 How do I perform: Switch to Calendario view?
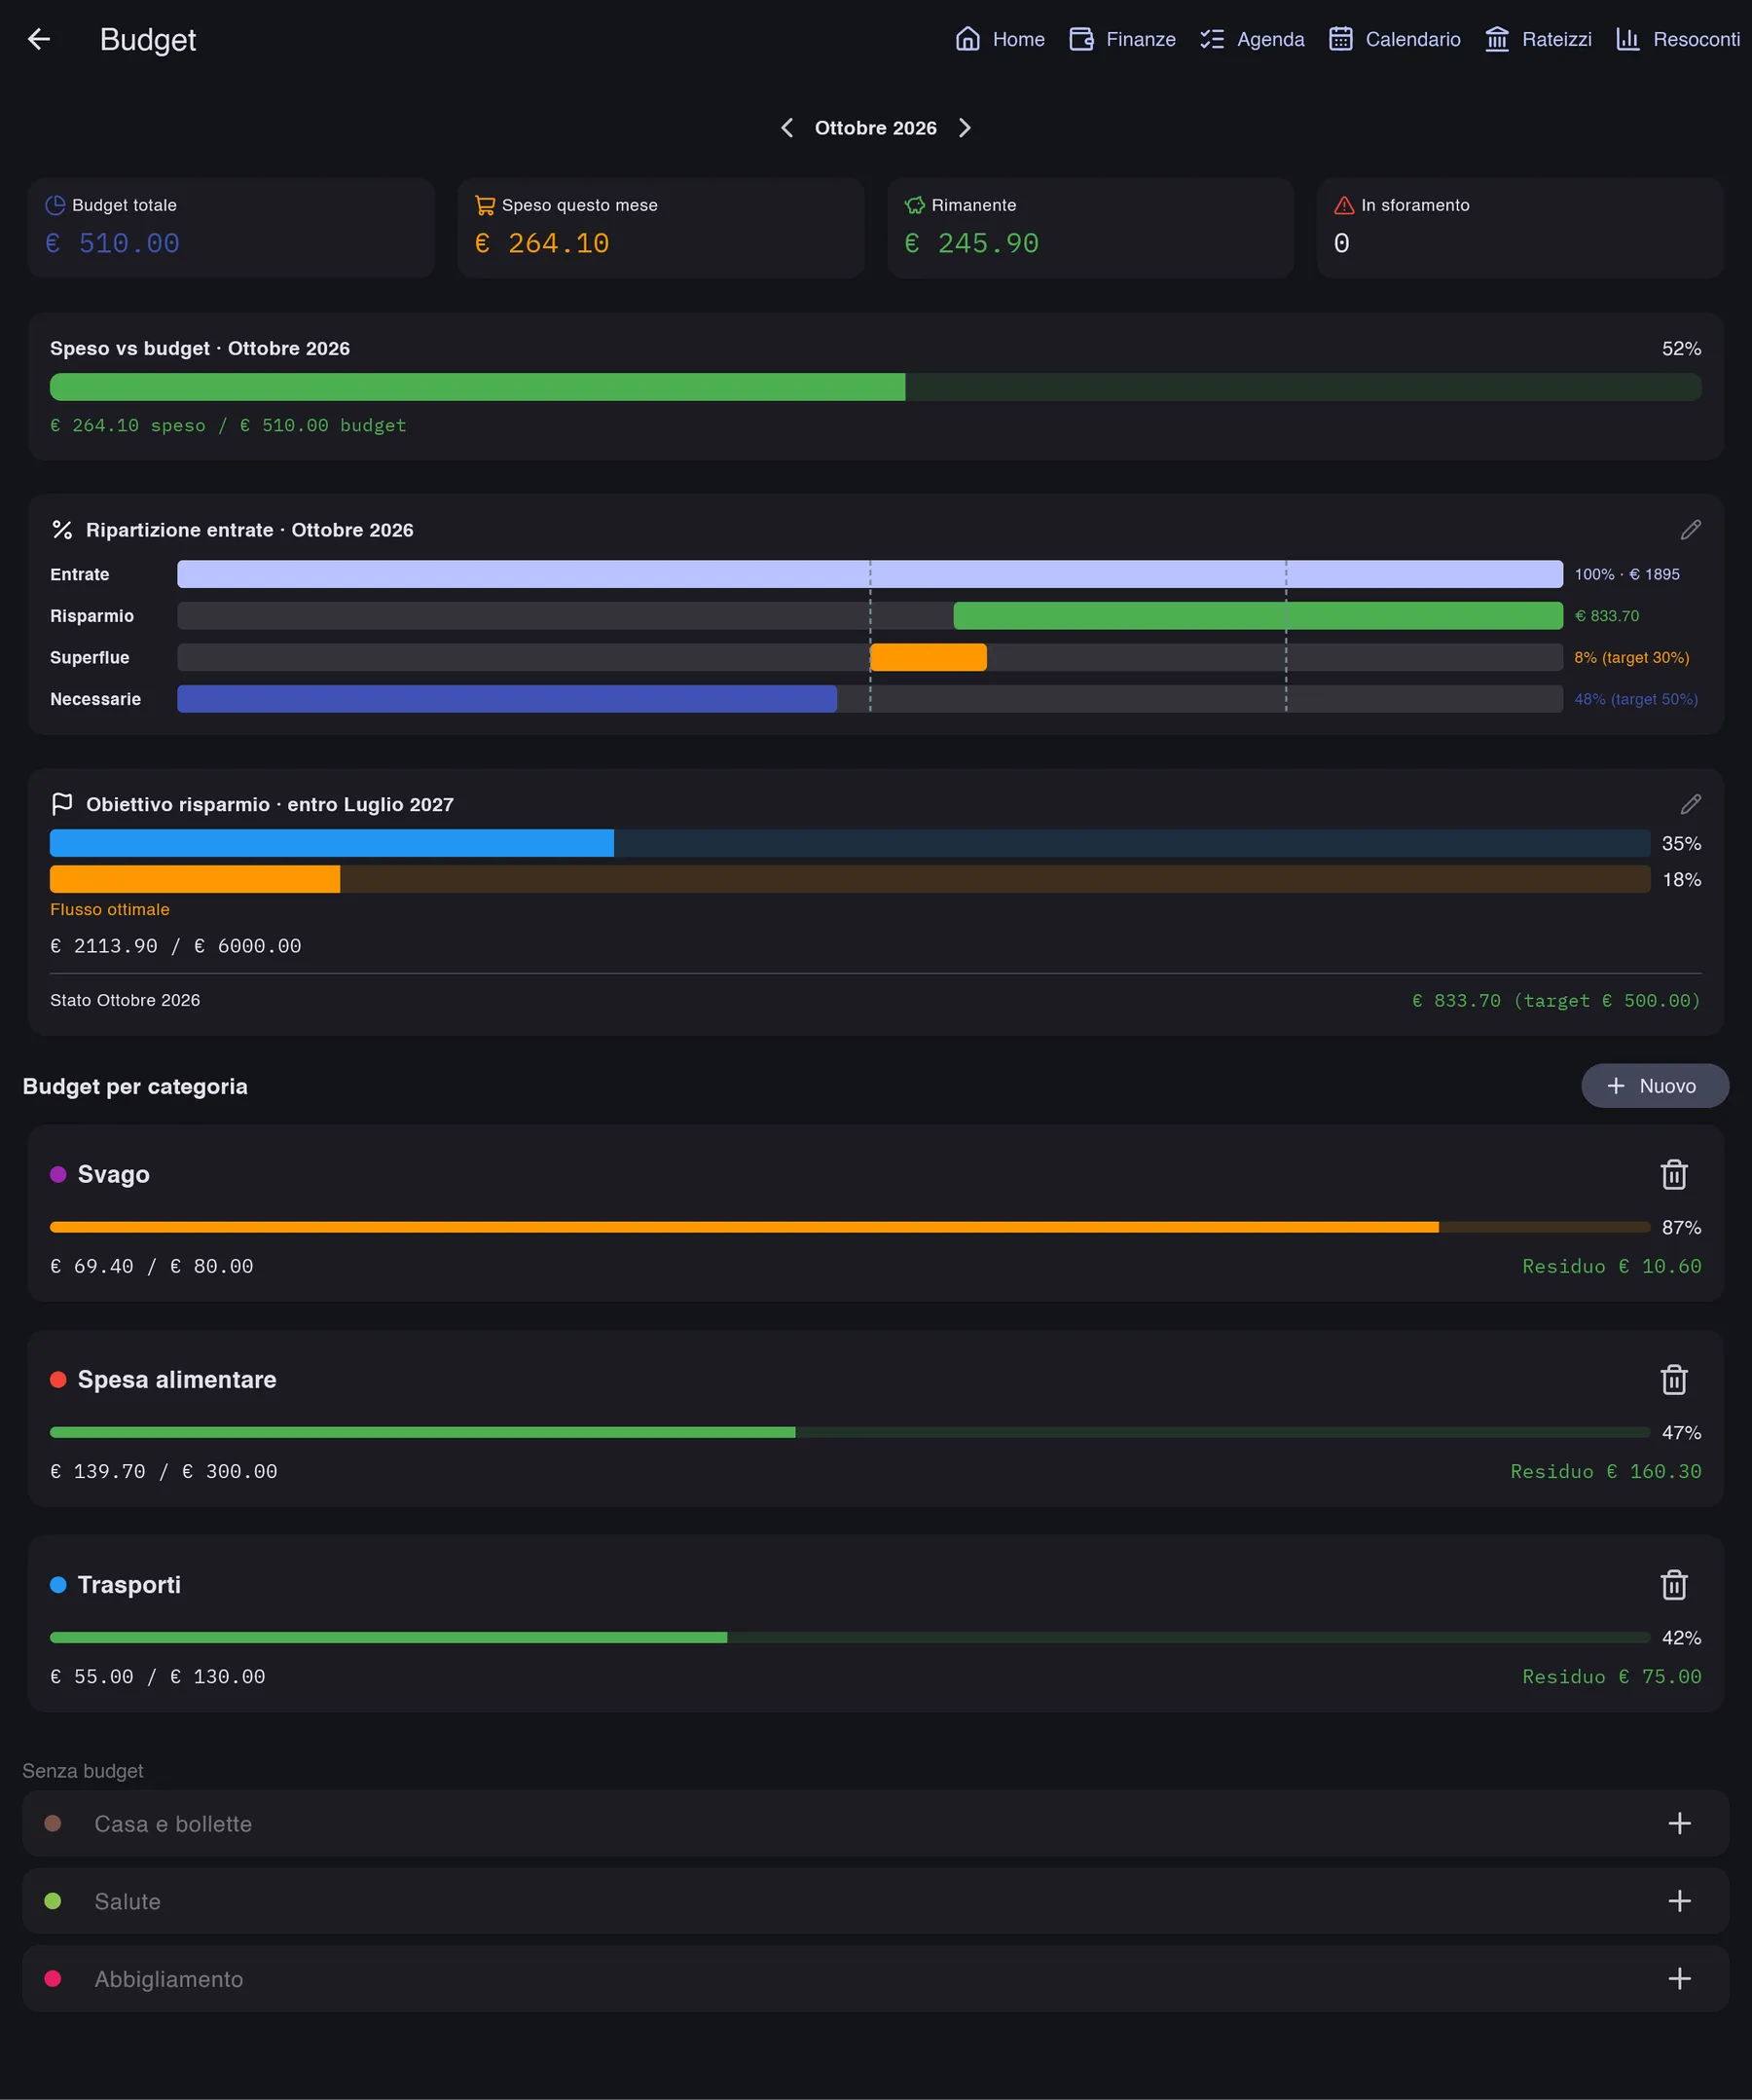click(1394, 39)
